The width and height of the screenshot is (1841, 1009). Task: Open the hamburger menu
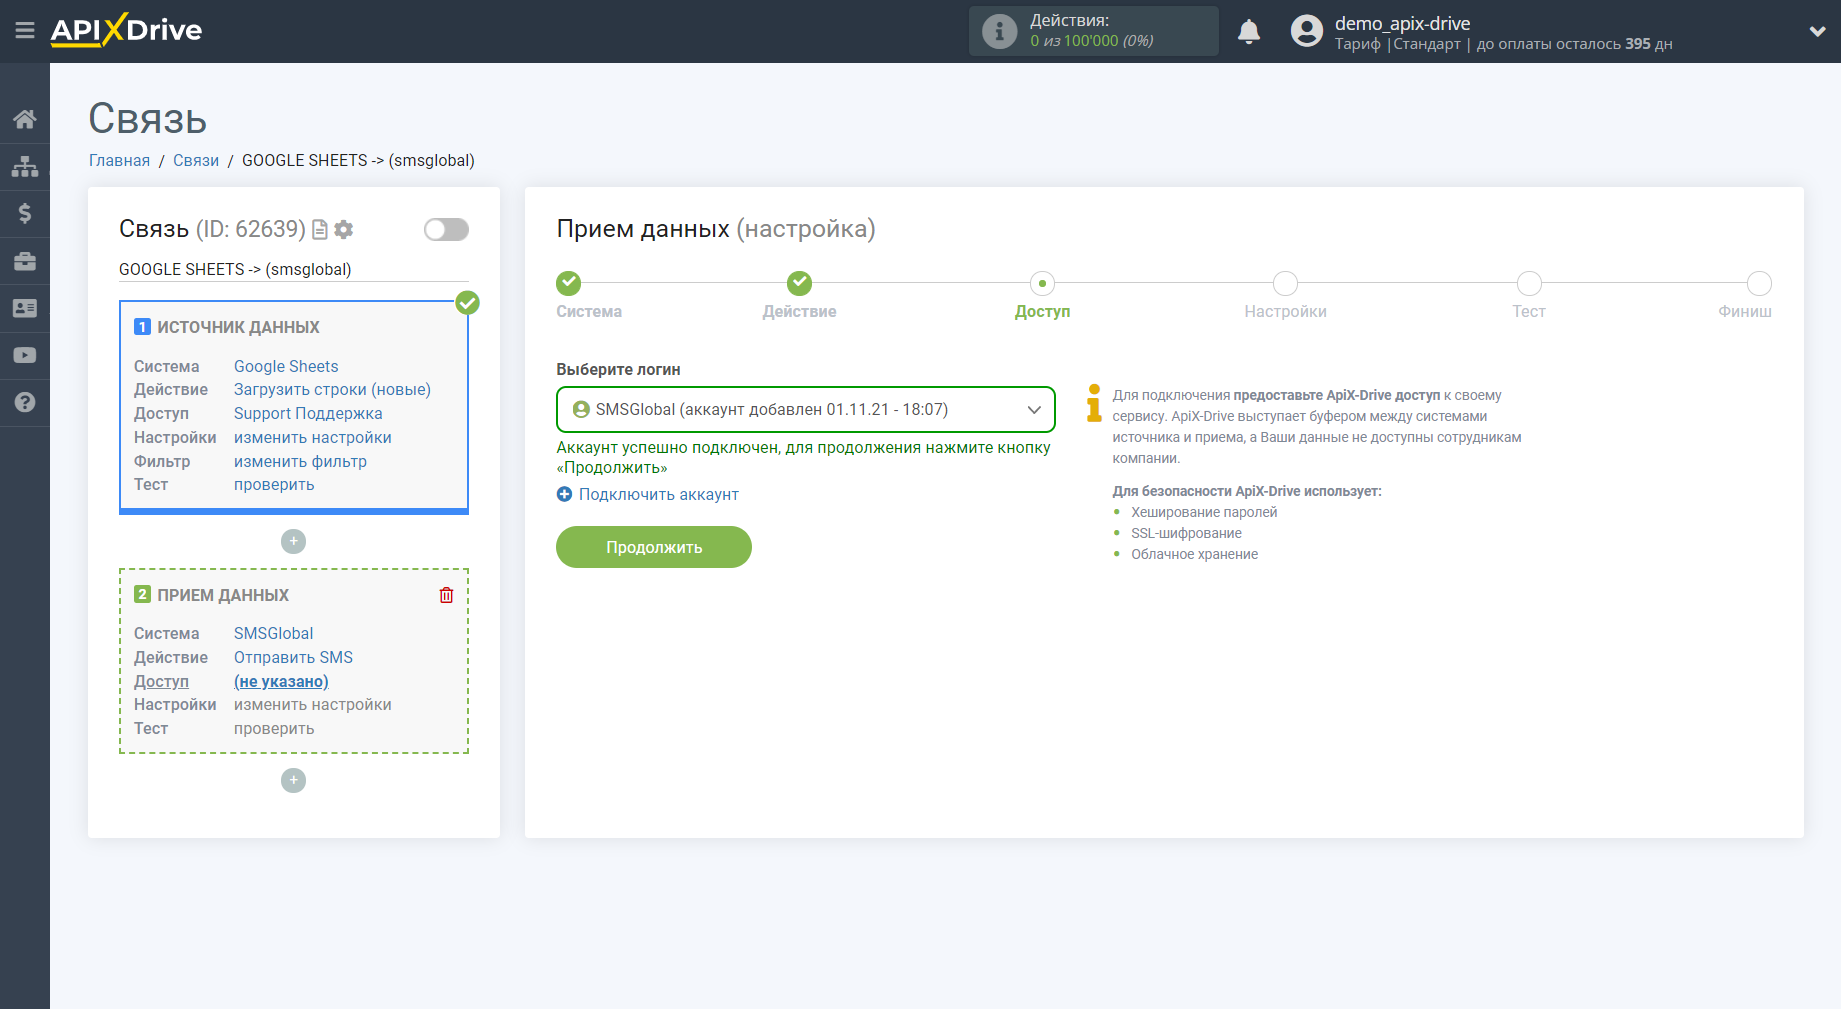[25, 31]
